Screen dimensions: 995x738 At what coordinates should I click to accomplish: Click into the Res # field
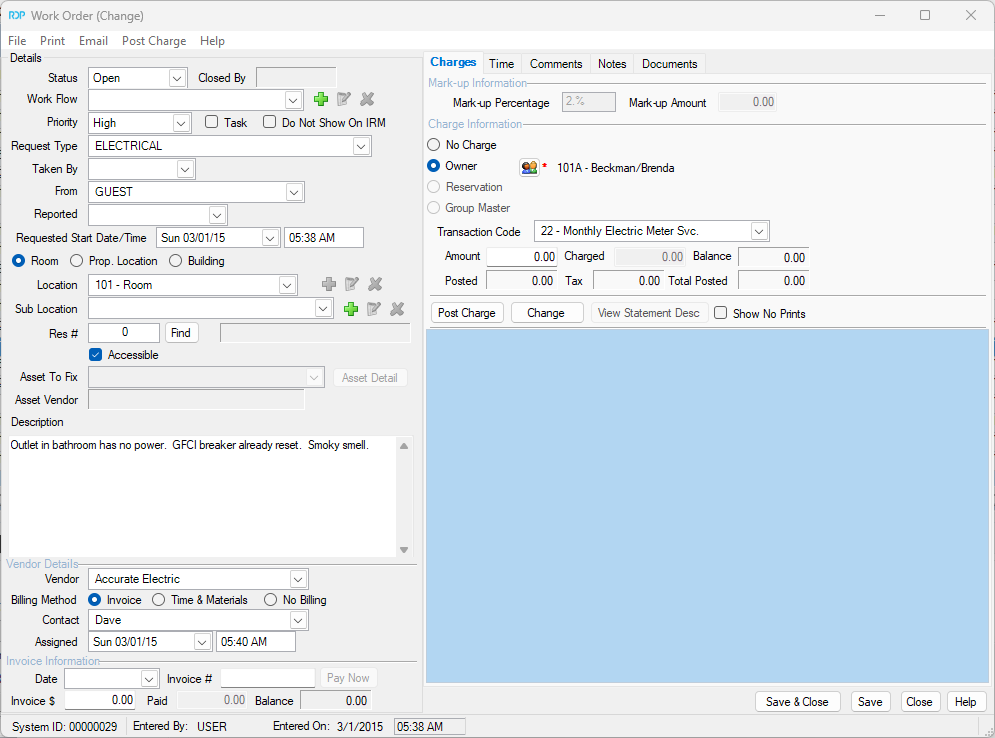[x=124, y=332]
